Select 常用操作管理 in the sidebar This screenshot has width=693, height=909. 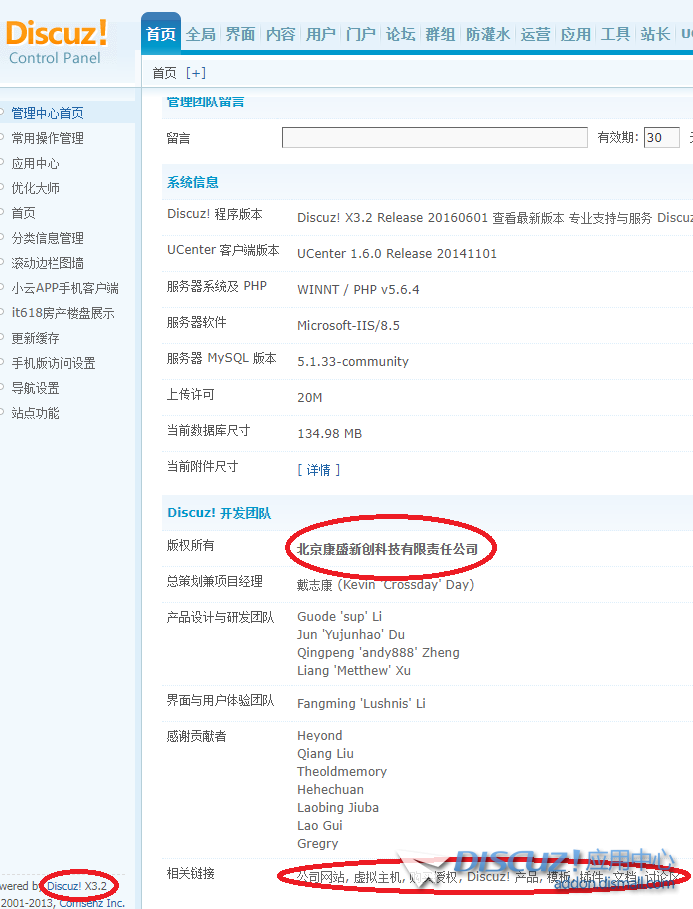pyautogui.click(x=47, y=138)
